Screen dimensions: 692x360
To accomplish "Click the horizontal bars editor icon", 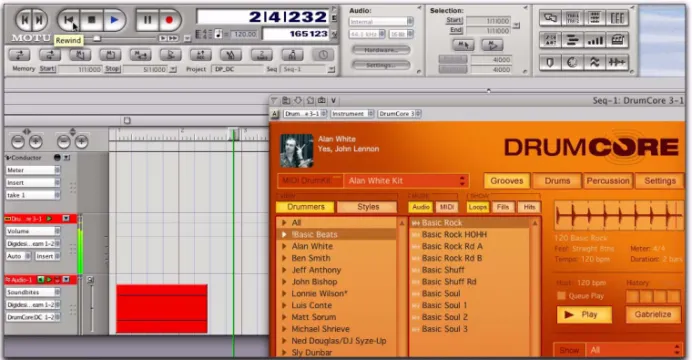I will point(572,41).
